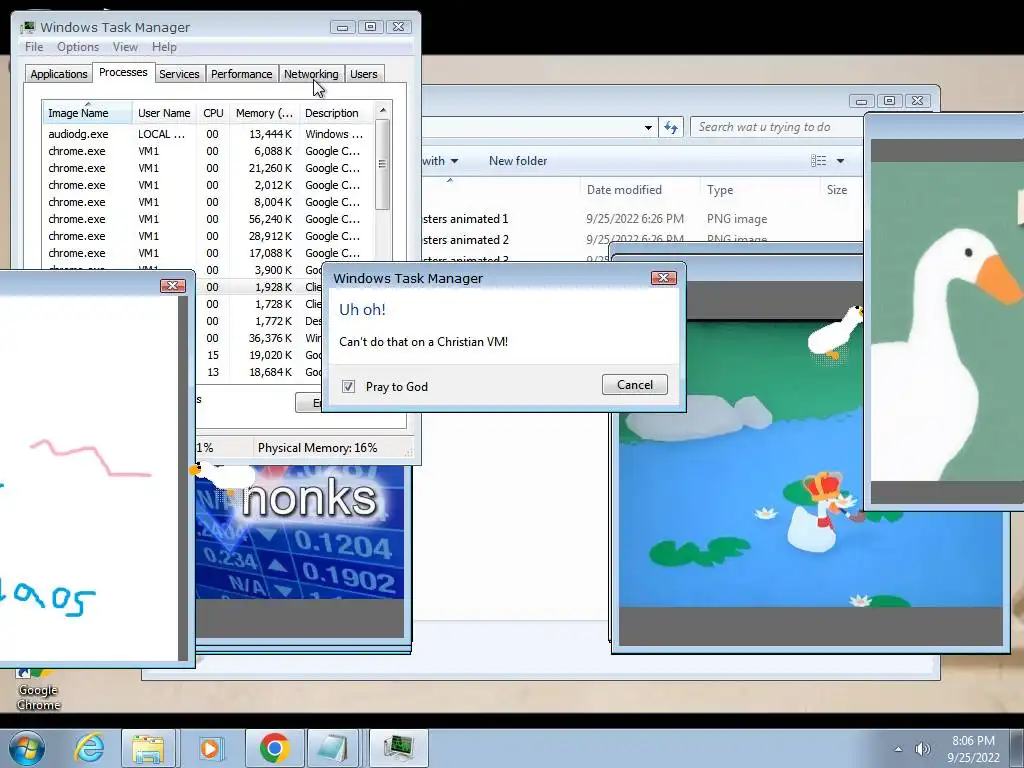Open the notepad-like taskbar app
This screenshot has height=768, width=1024.
point(331,748)
